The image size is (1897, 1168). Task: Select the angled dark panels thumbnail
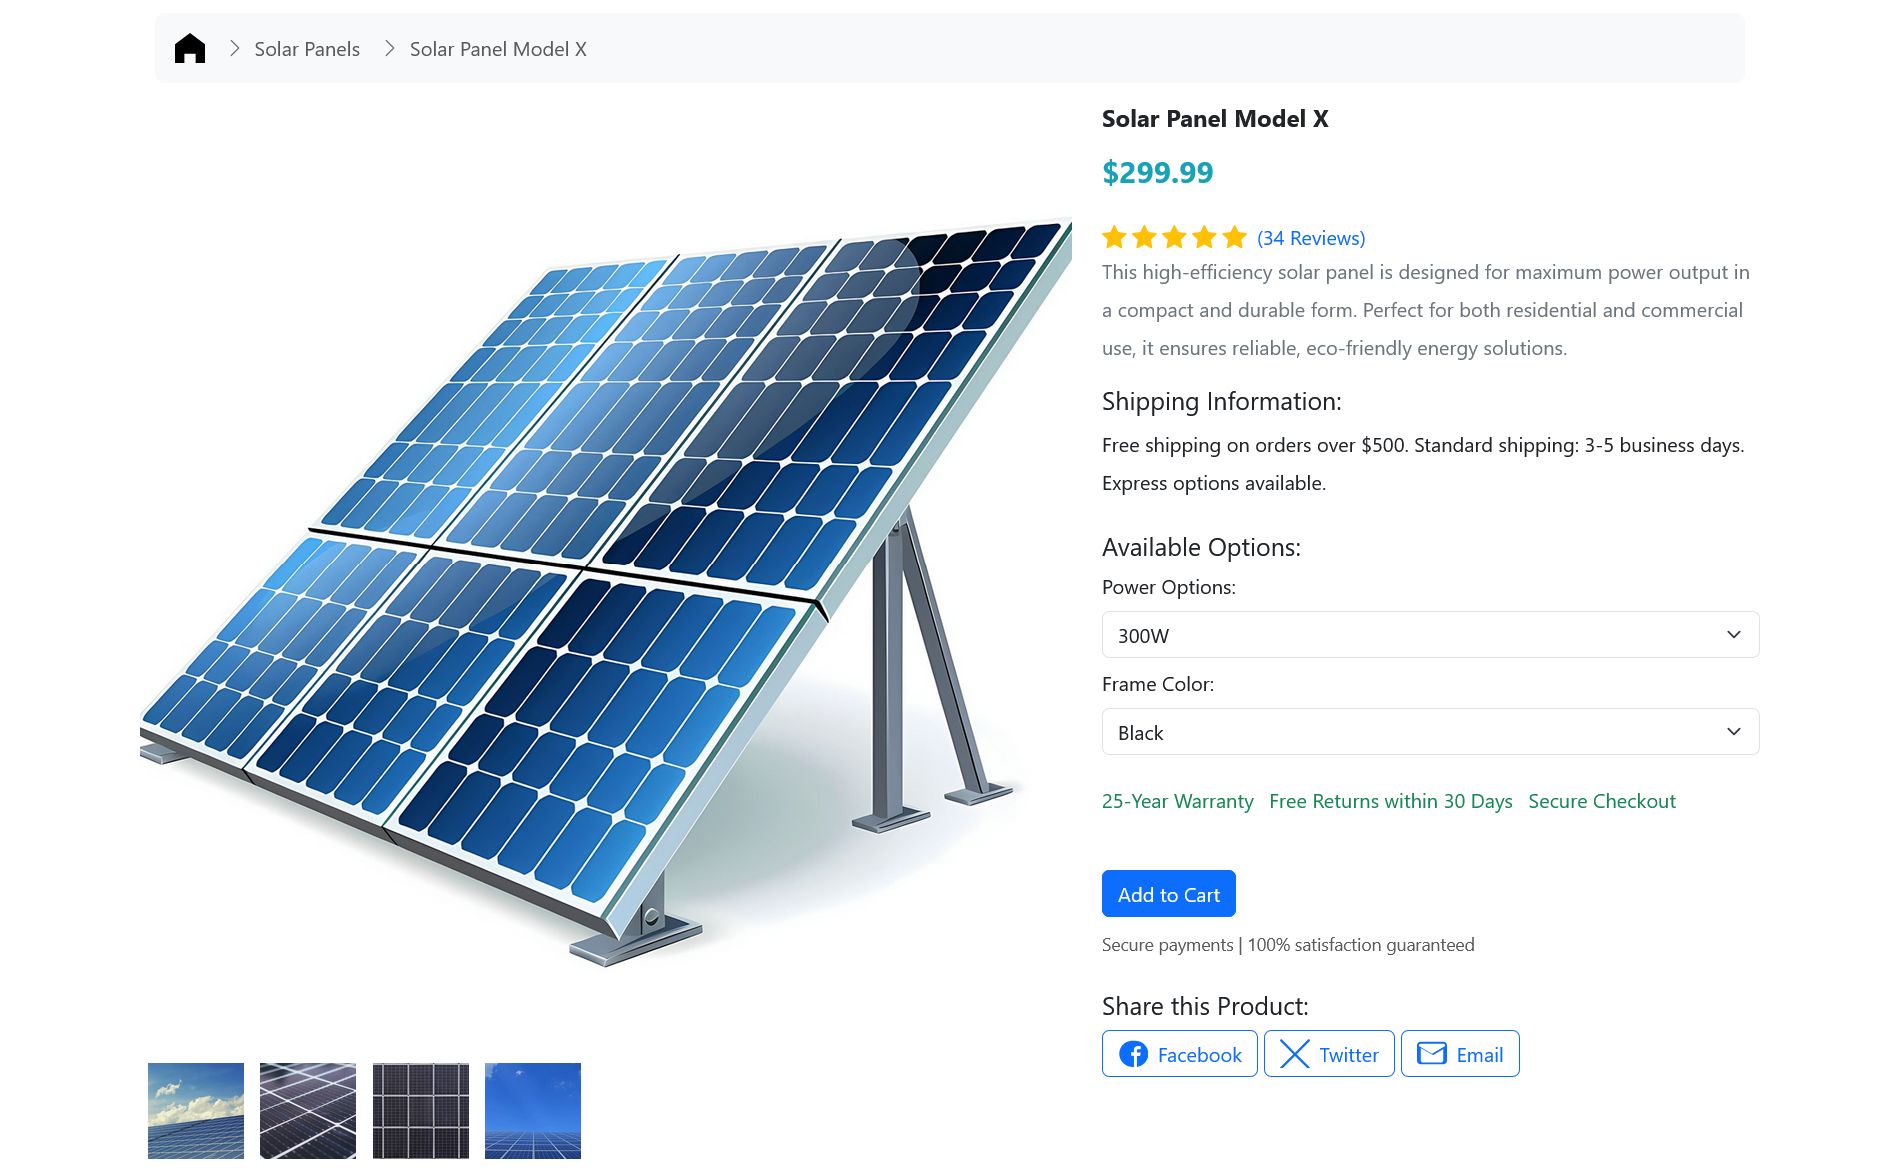click(308, 1110)
